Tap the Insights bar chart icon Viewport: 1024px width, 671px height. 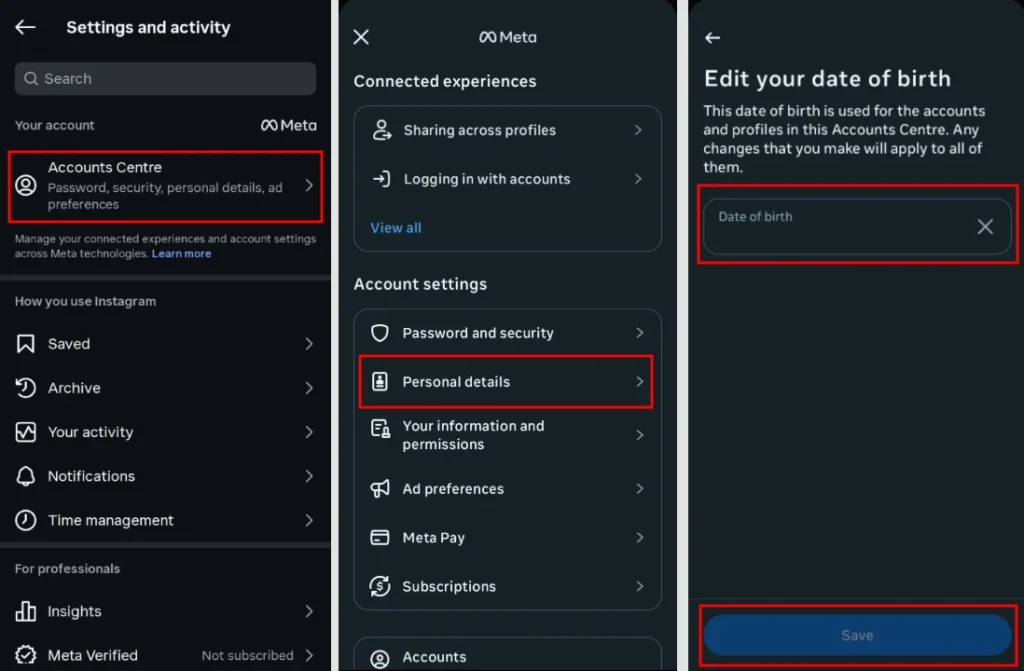click(x=25, y=612)
